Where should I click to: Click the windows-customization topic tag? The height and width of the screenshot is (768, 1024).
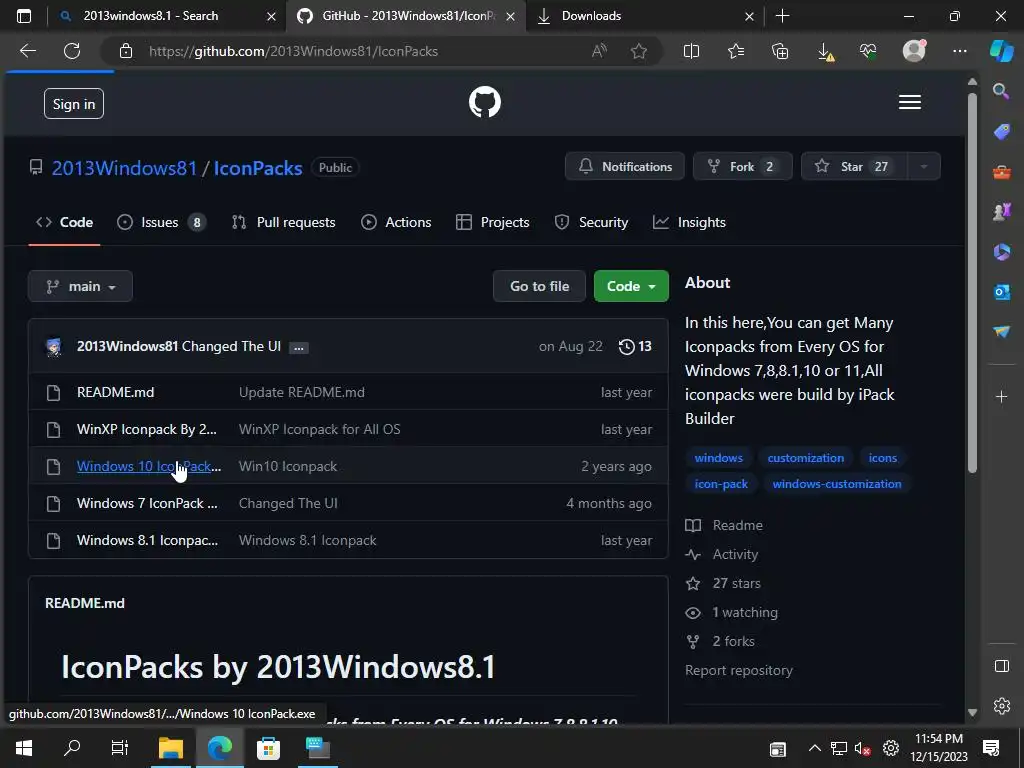[837, 484]
